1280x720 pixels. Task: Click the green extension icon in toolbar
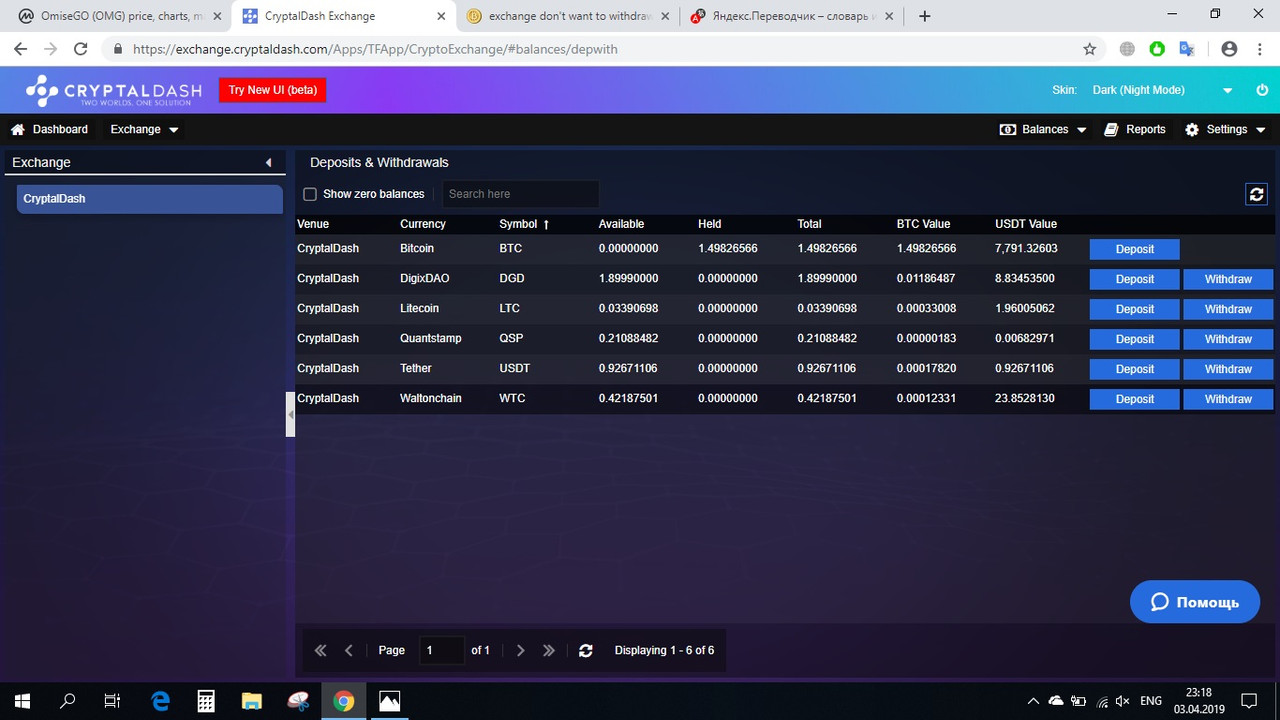[1157, 48]
